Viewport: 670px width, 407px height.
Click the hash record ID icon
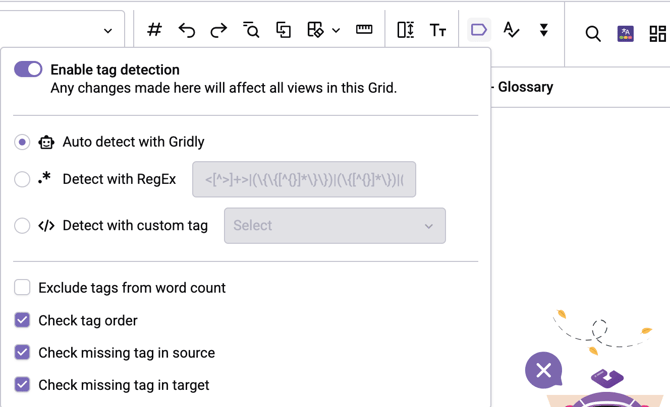click(x=154, y=30)
